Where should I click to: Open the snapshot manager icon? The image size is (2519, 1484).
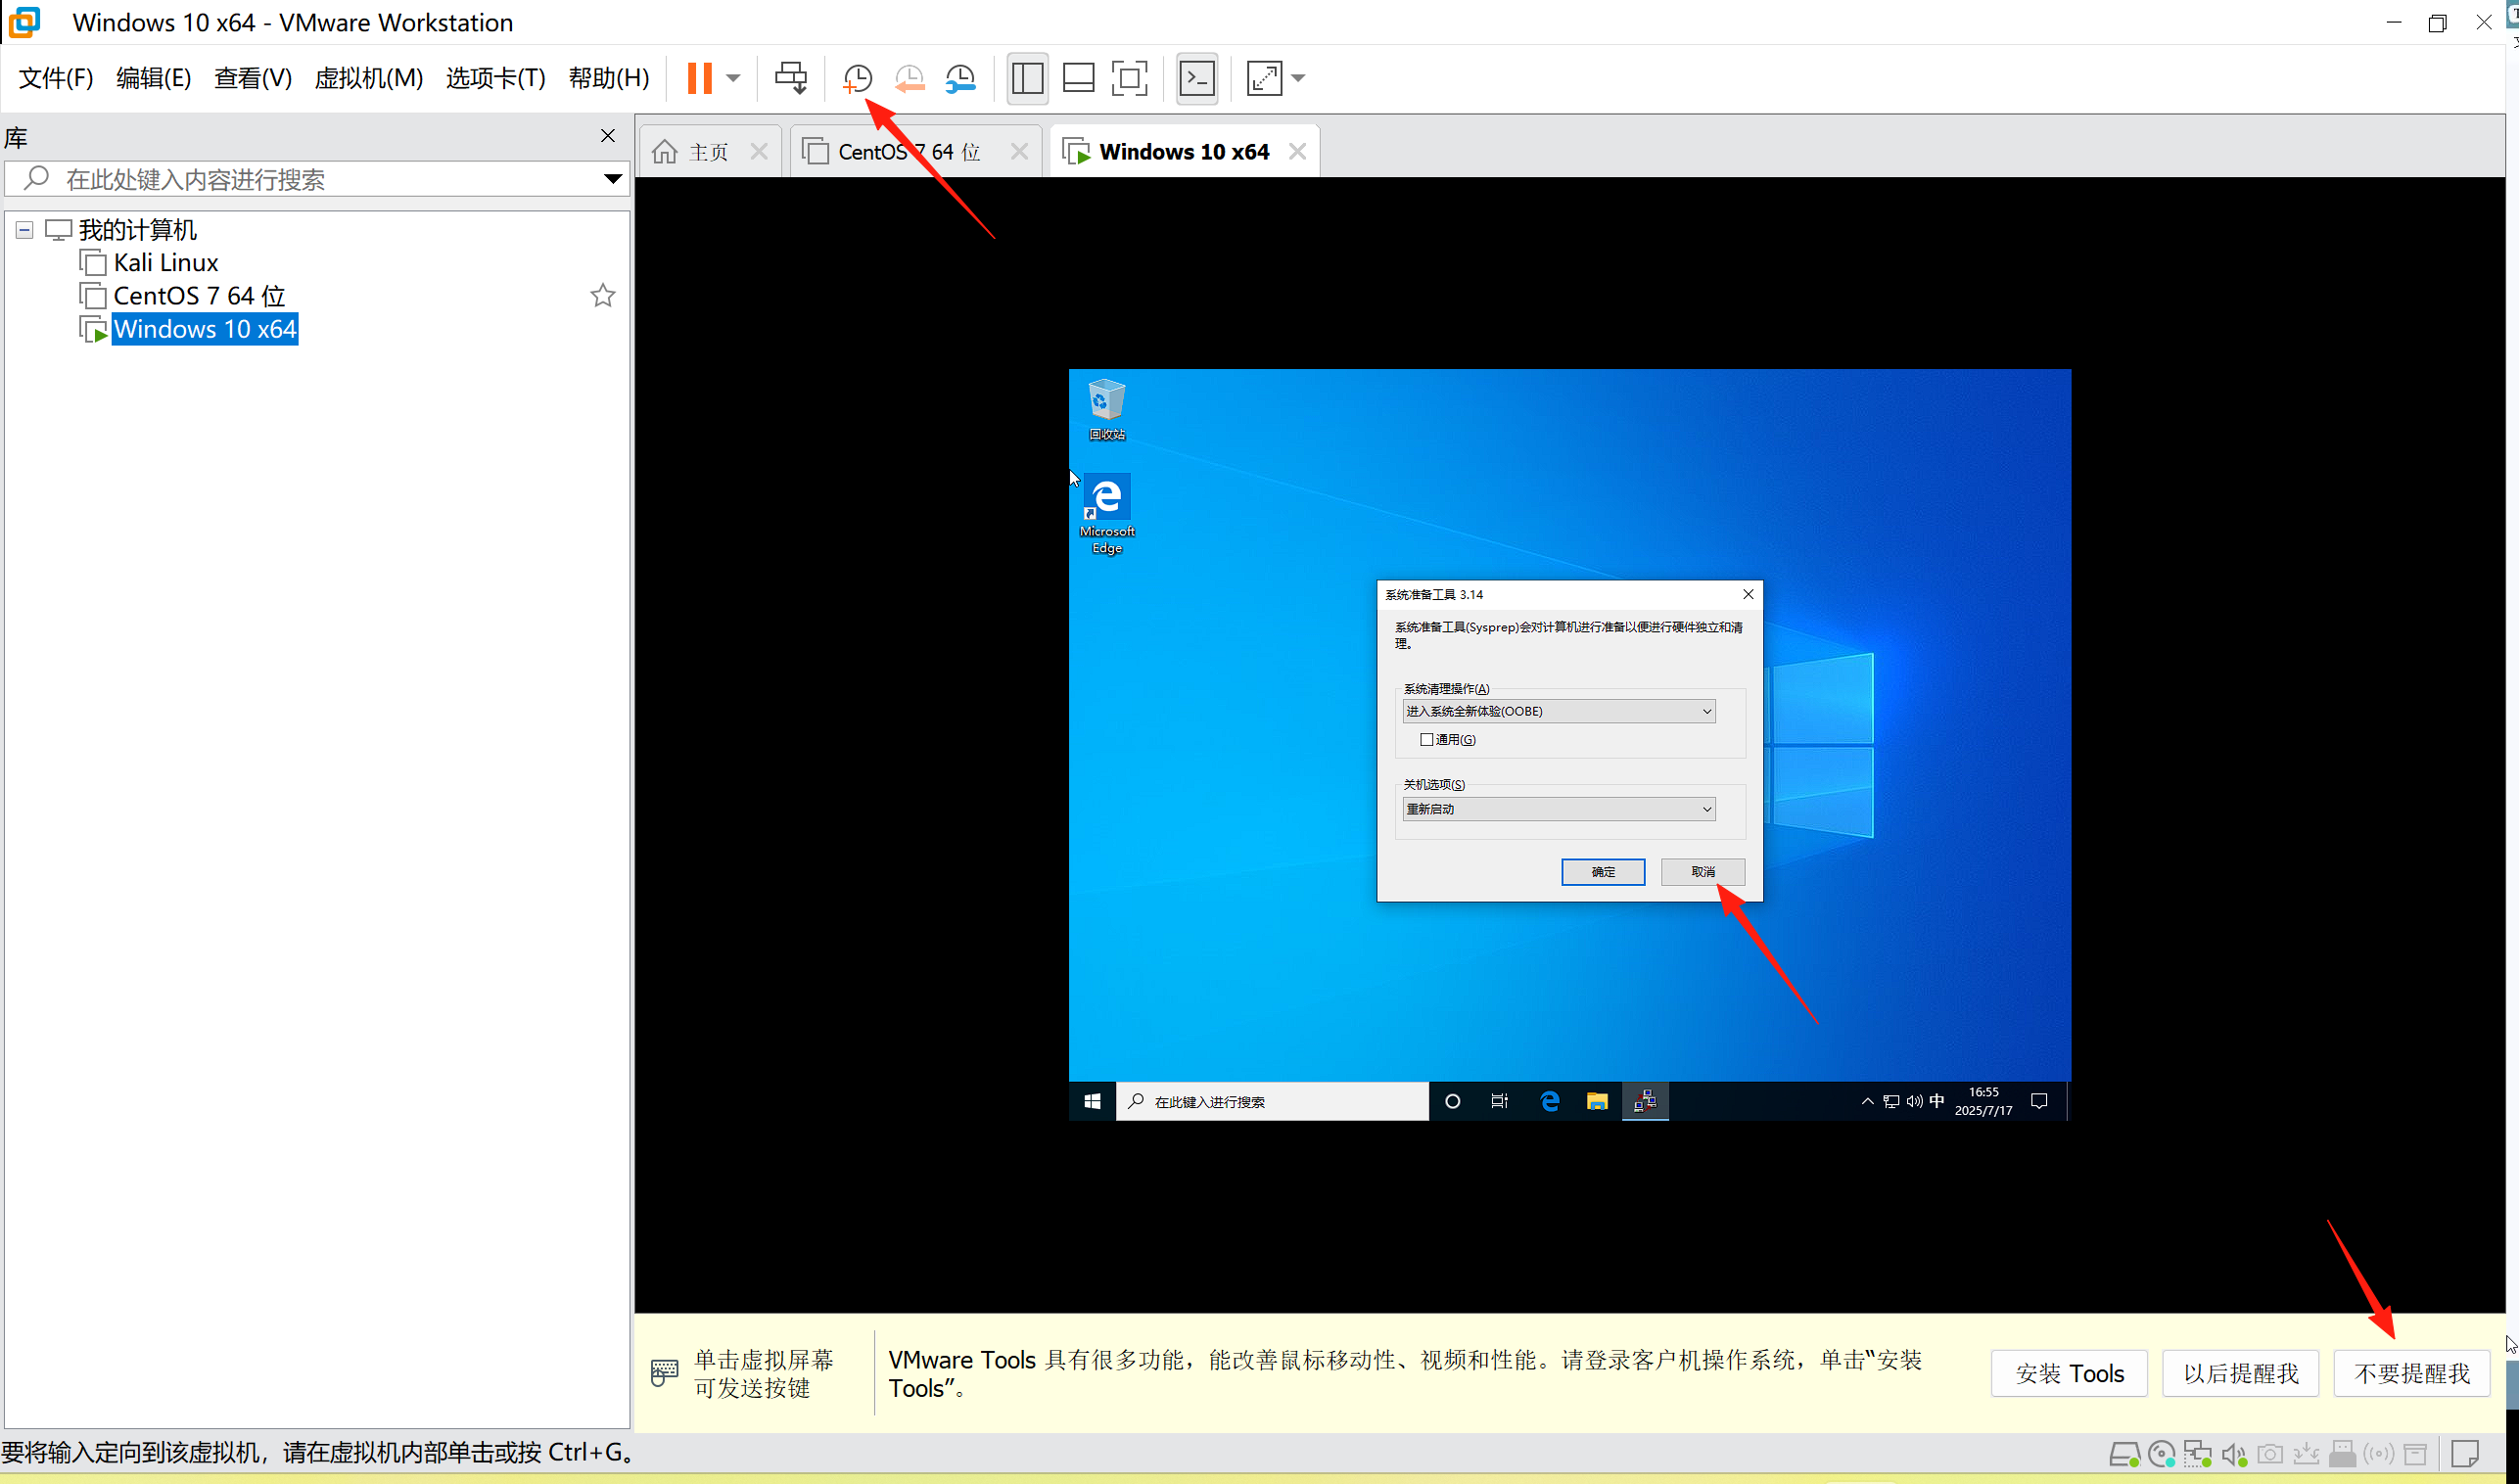(x=960, y=78)
